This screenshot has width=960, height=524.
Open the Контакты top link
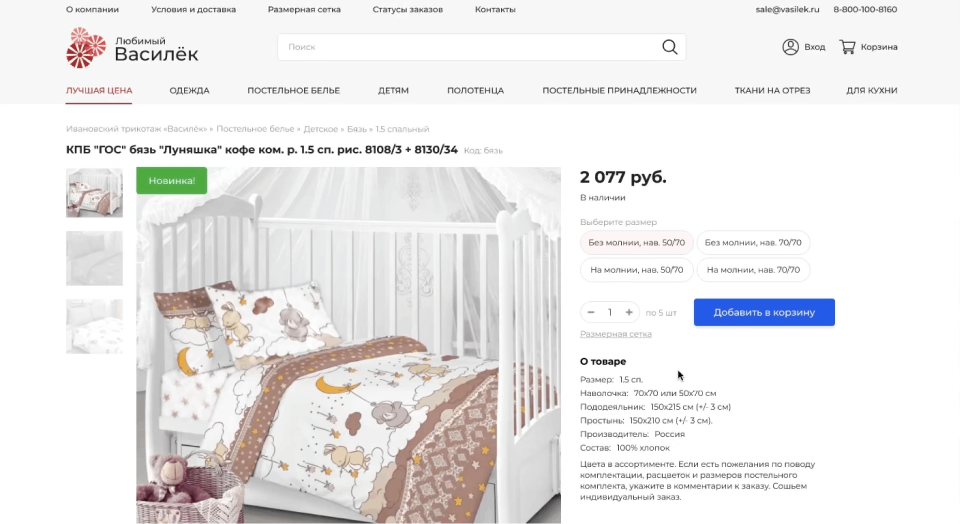[x=495, y=10]
